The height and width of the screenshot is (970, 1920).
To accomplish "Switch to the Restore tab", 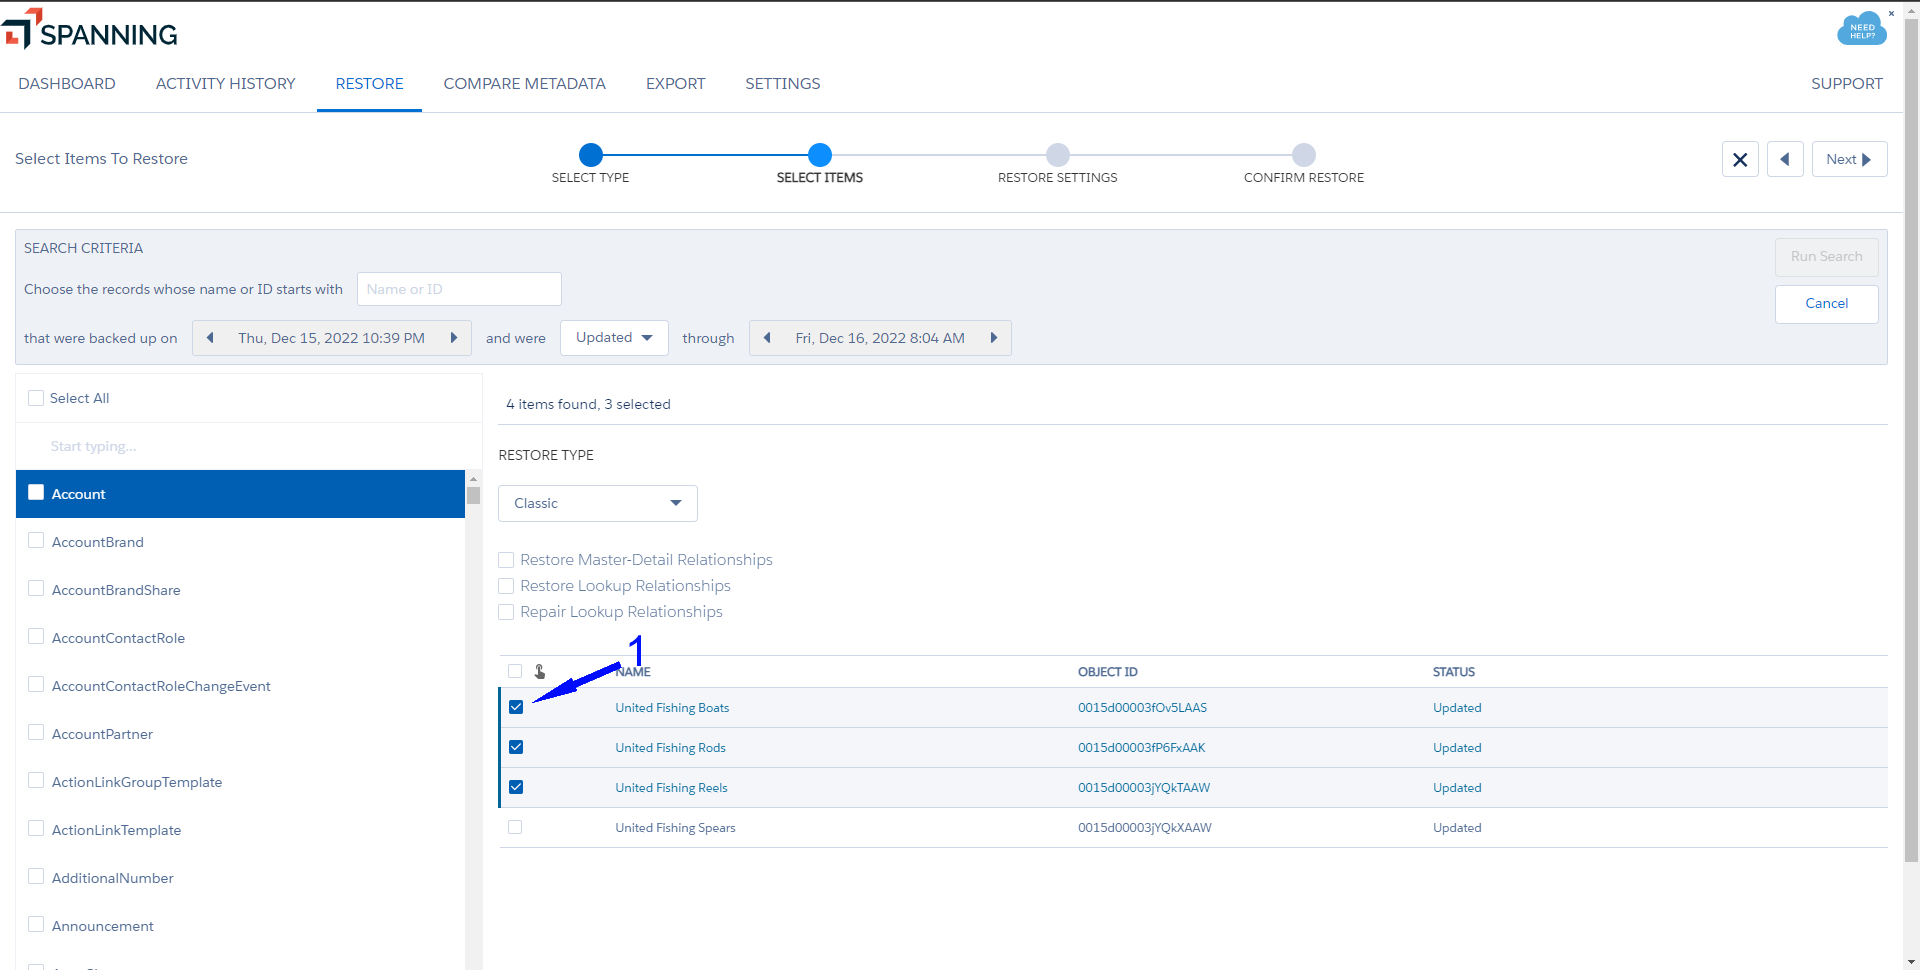I will (370, 84).
